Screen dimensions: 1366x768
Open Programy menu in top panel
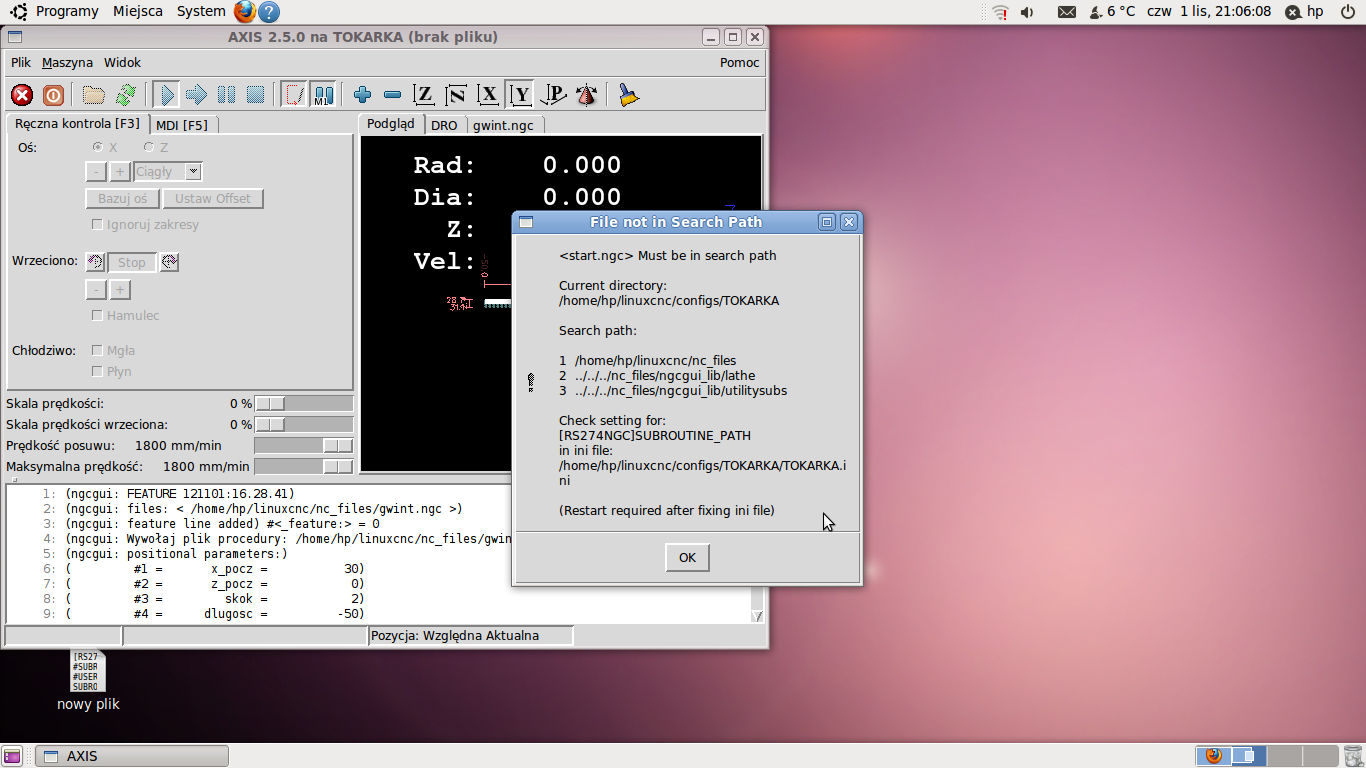(67, 12)
